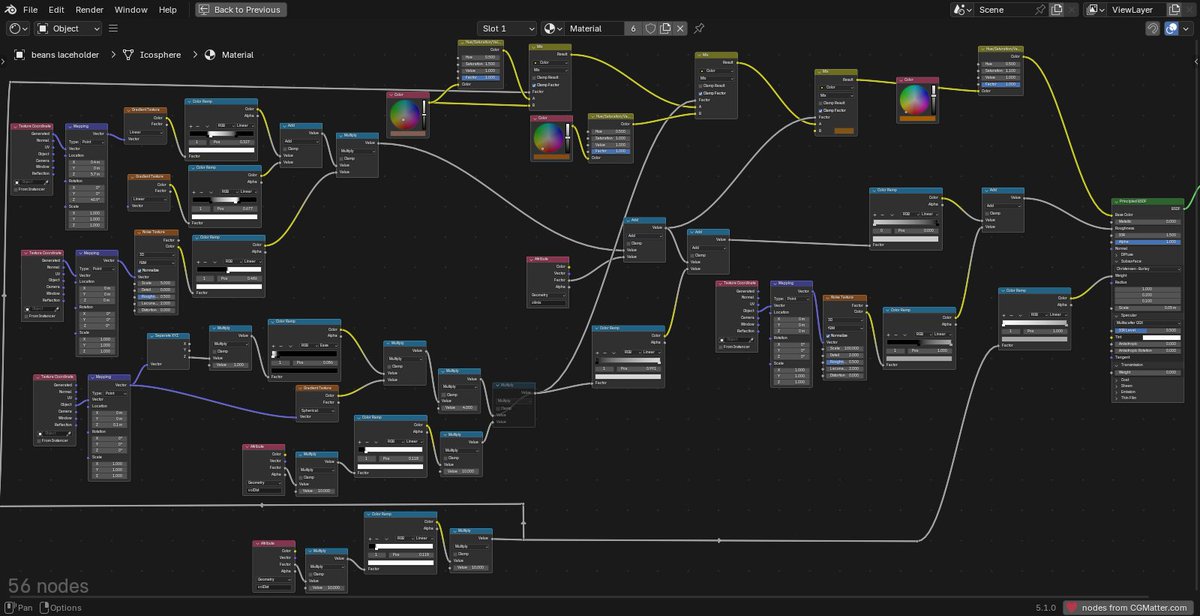Viewport: 1200px width, 616px height.
Task: Click the new scene icon
Action: (1057, 9)
